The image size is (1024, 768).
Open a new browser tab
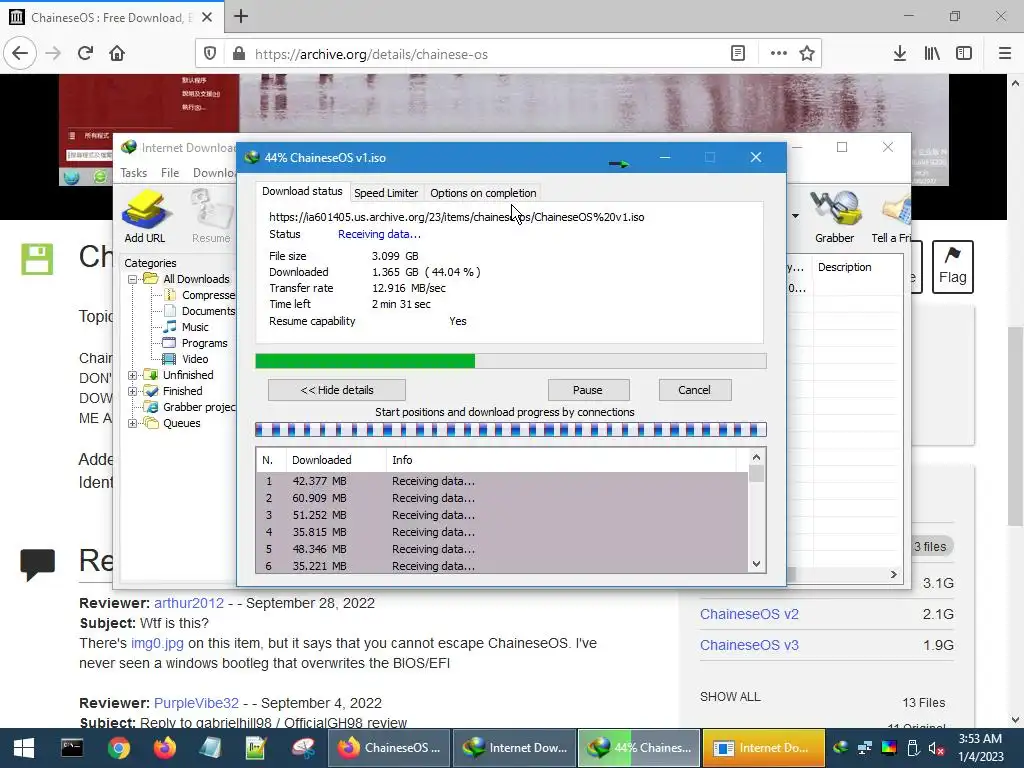[x=241, y=16]
